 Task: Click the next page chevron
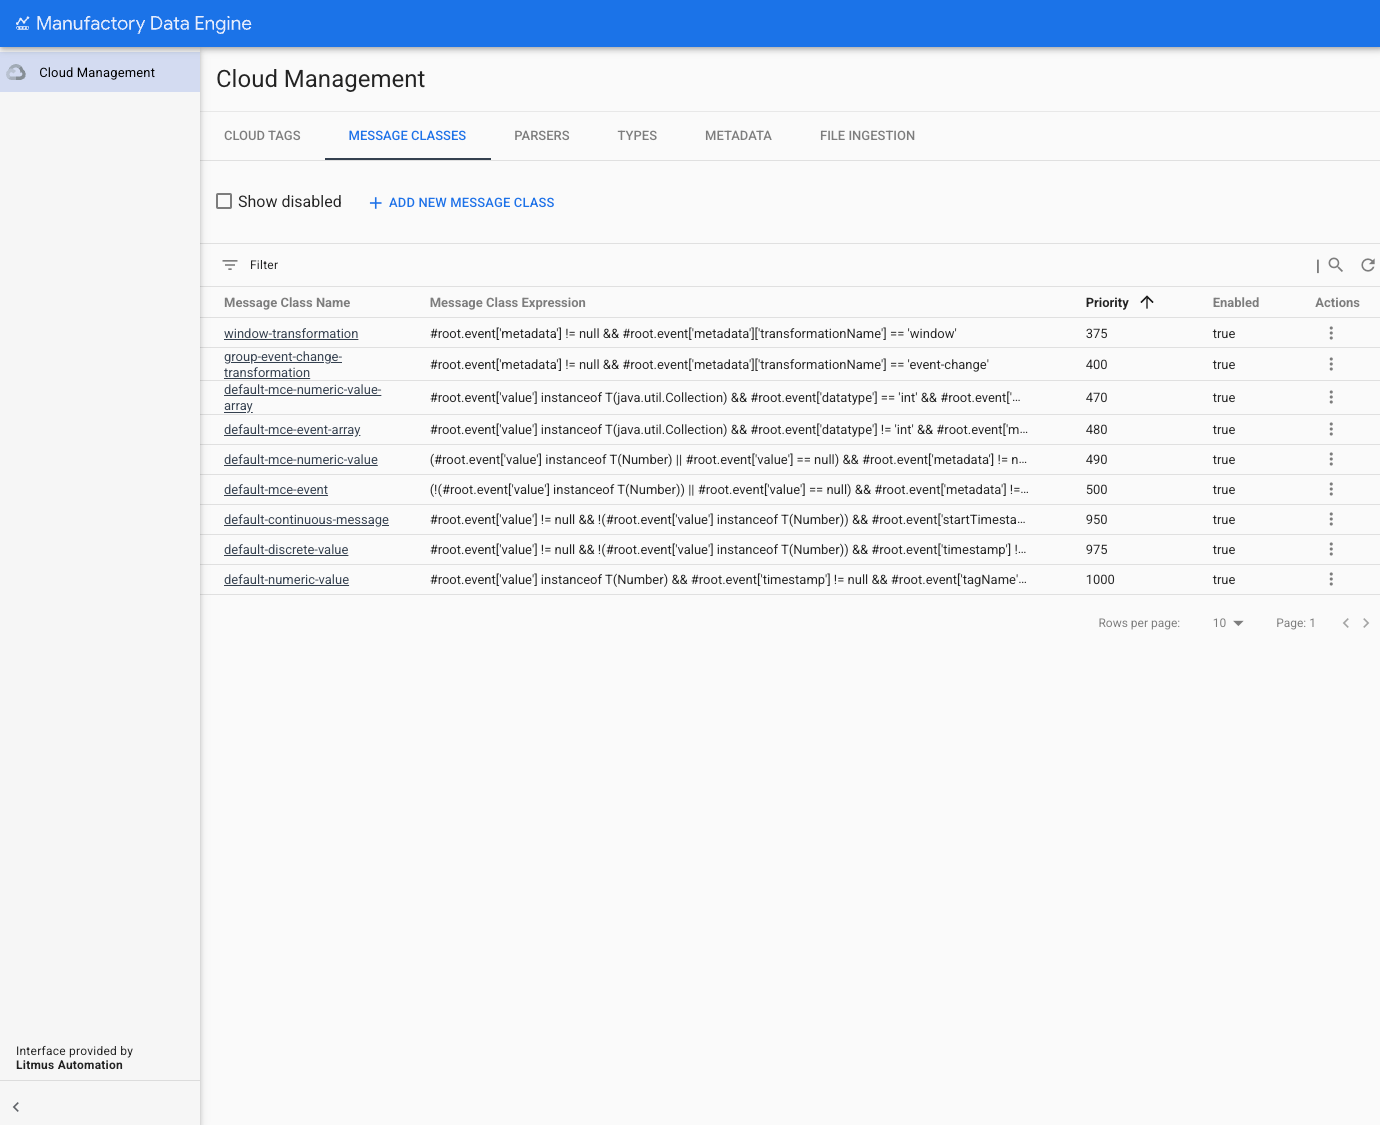pos(1366,622)
